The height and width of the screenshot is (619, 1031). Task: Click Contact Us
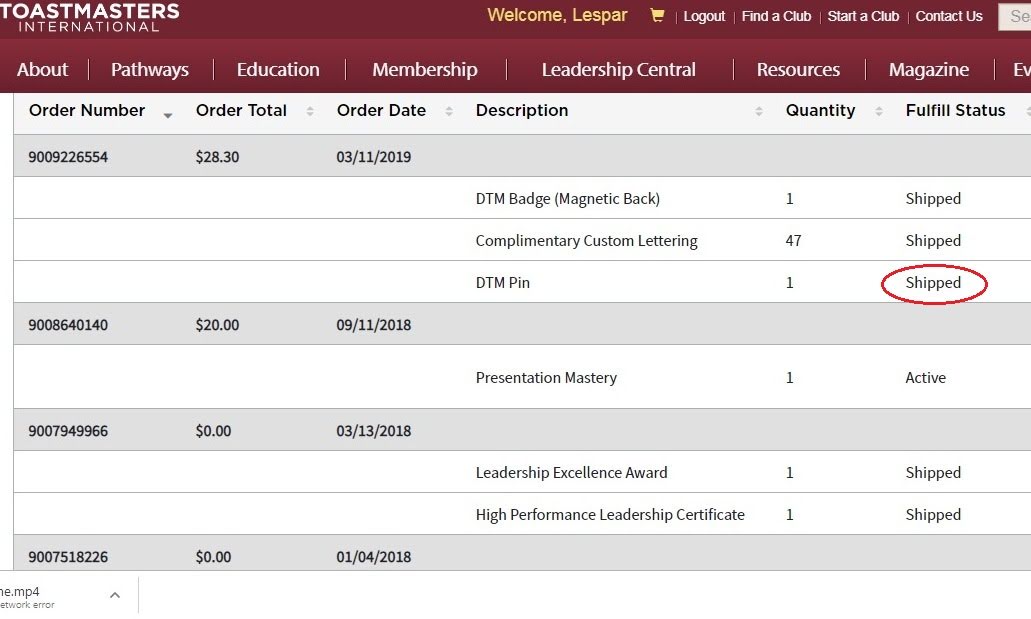pos(948,17)
